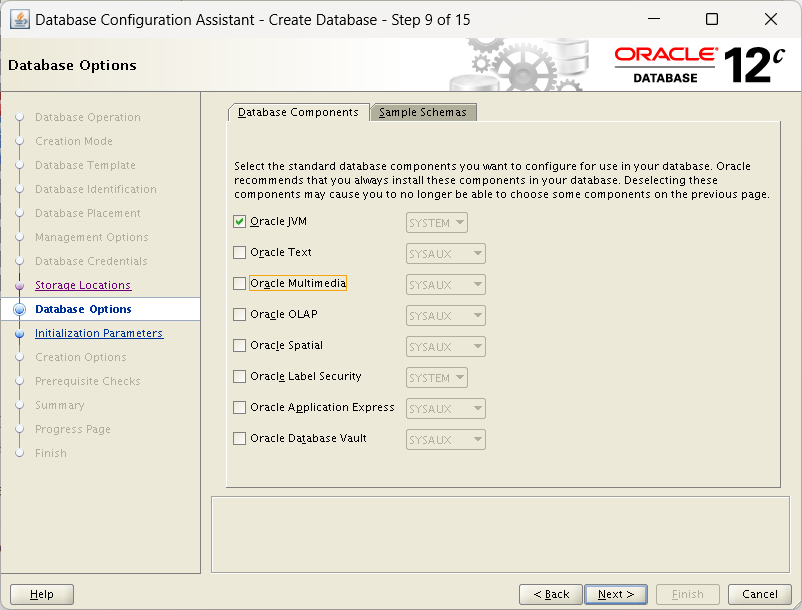Click the Database Options step bullet icon
This screenshot has width=802, height=610.
pos(20,309)
